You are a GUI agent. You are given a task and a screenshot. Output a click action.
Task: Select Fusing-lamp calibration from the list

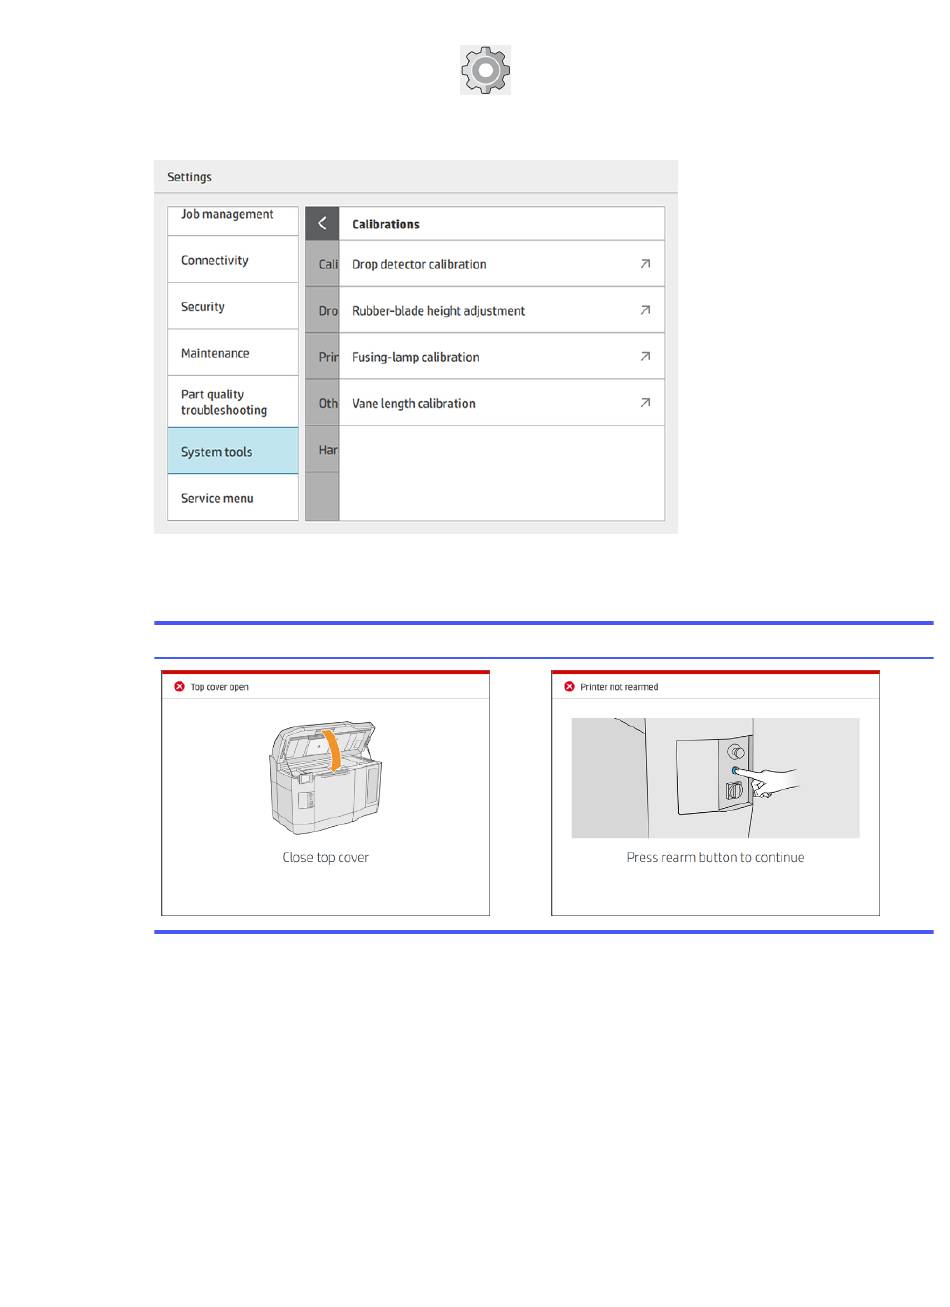[x=415, y=357]
